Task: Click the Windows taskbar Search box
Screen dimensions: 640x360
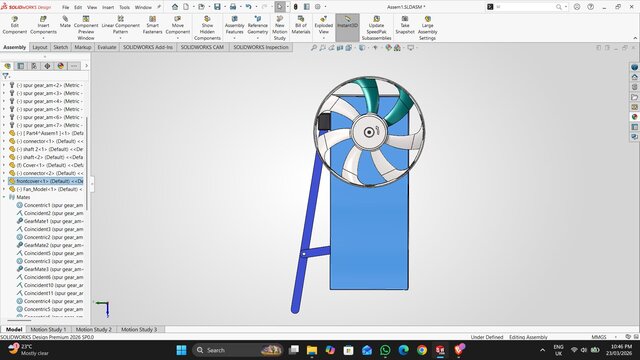Action: [238, 350]
